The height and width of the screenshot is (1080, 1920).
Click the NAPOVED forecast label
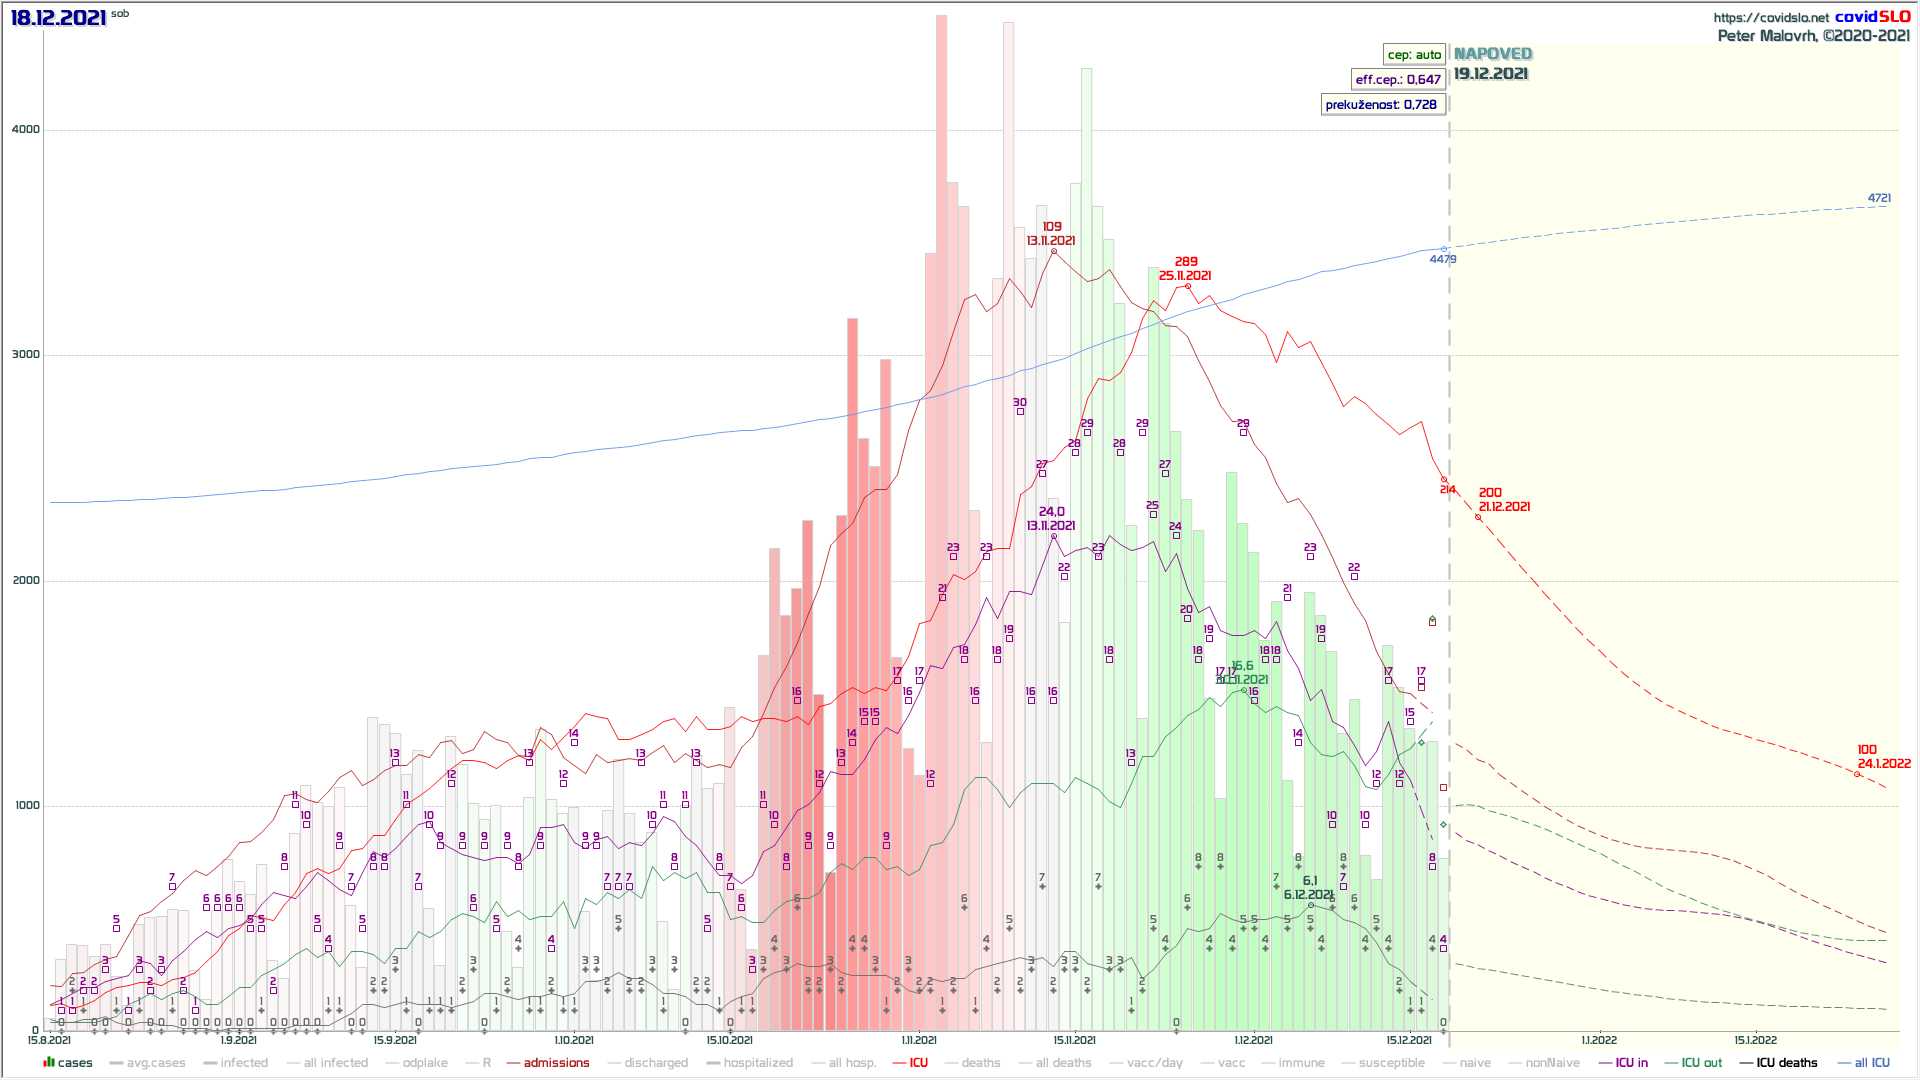coord(1492,54)
